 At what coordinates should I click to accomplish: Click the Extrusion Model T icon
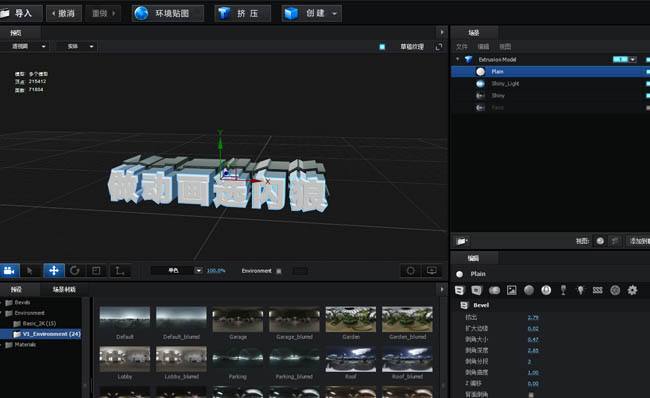(468, 59)
